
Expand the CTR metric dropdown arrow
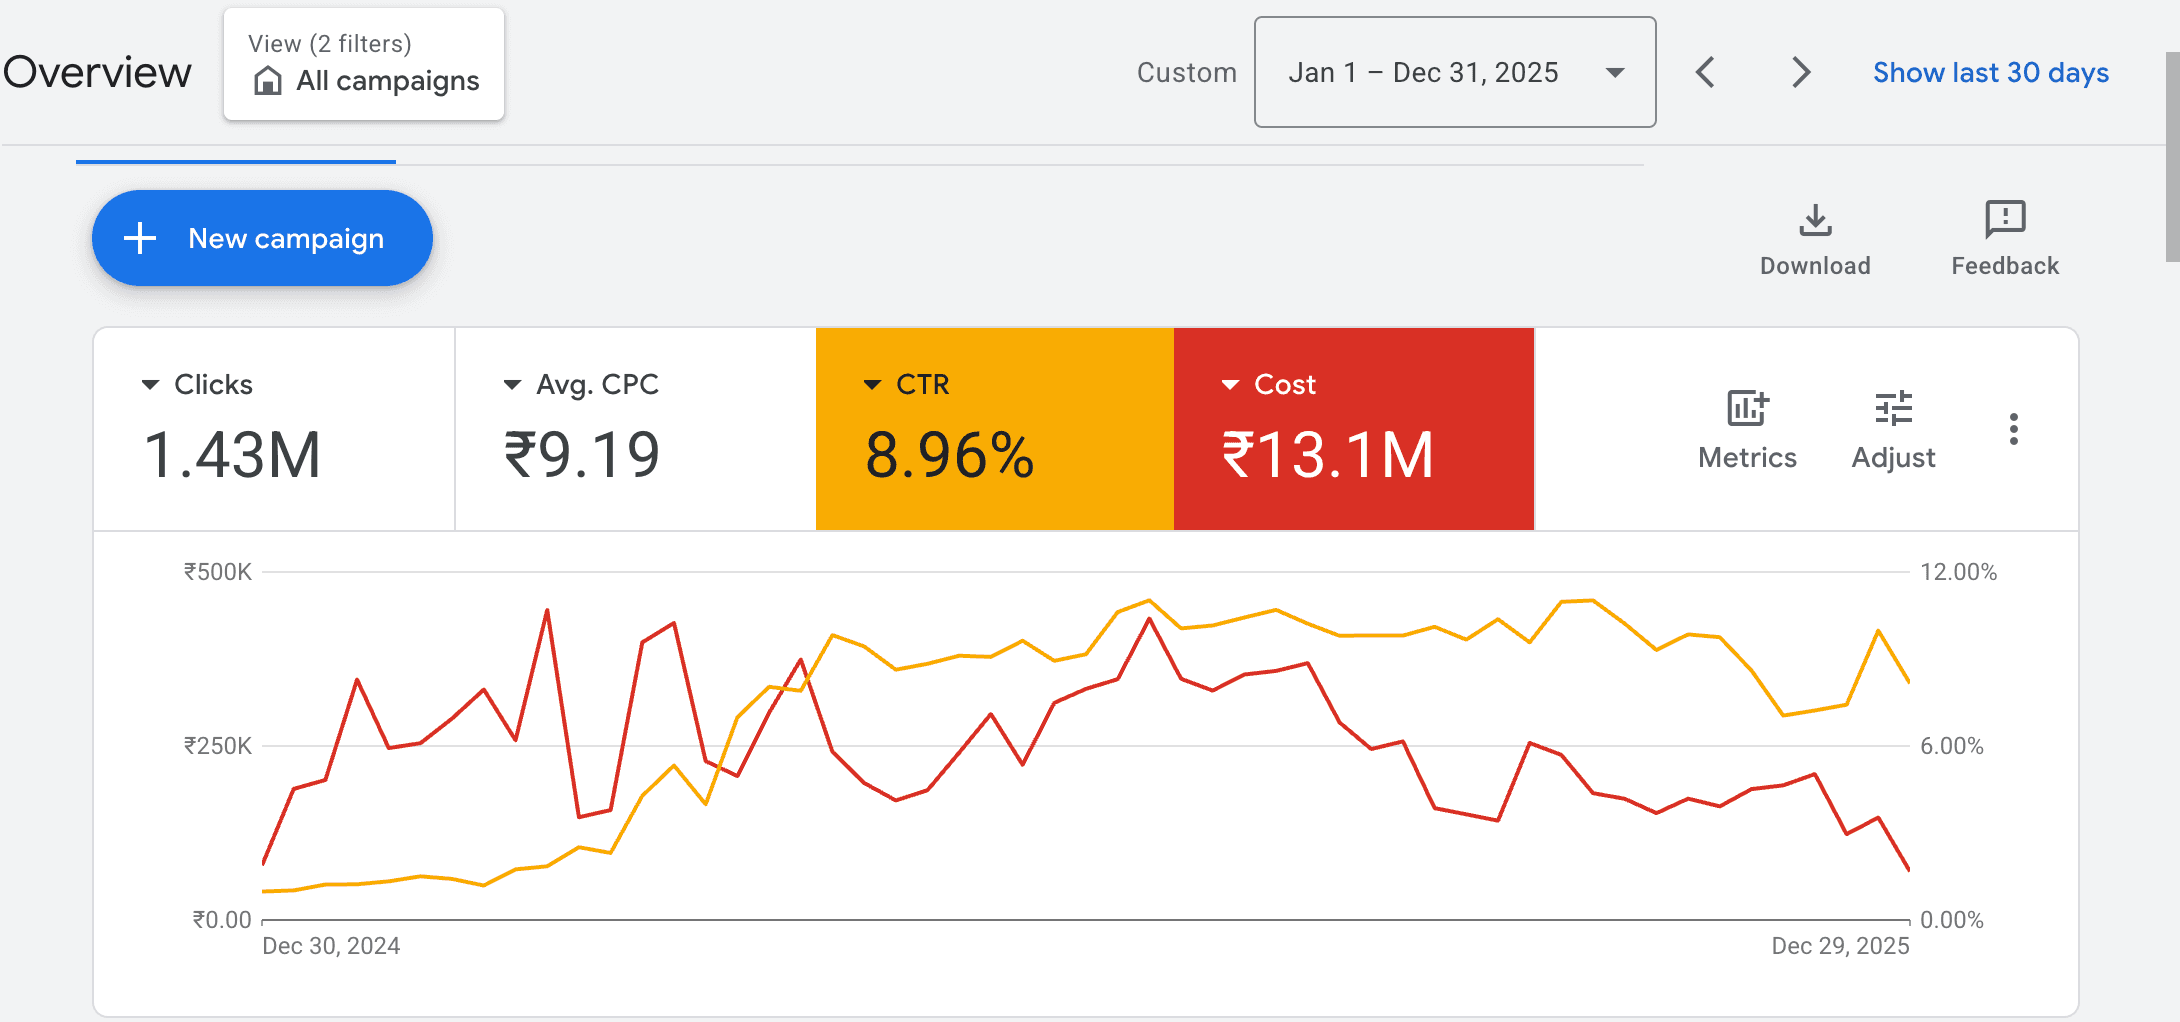coord(872,384)
